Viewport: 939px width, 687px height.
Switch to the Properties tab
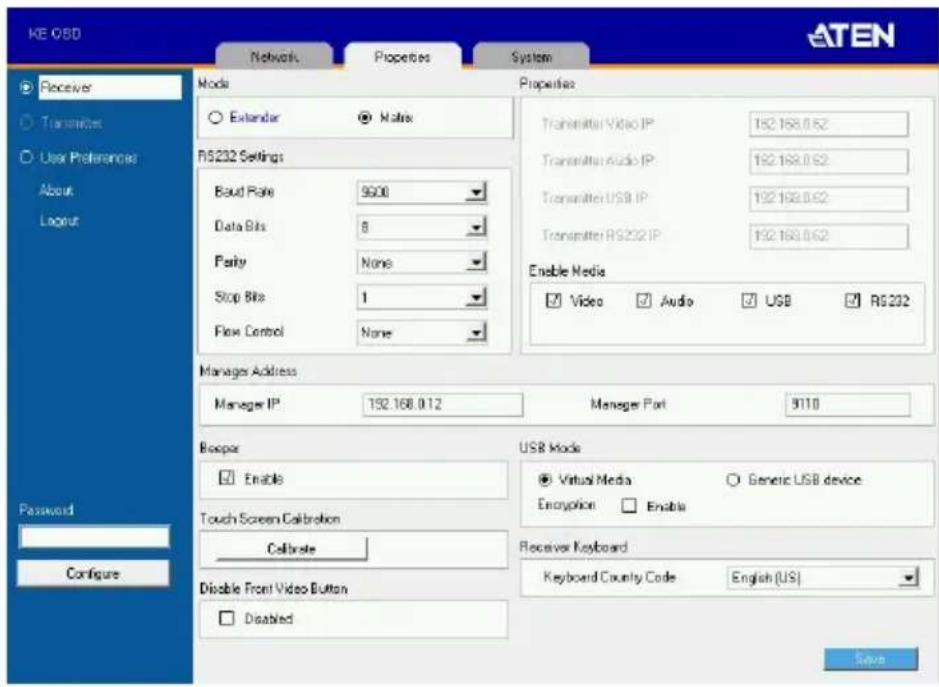coord(402,56)
